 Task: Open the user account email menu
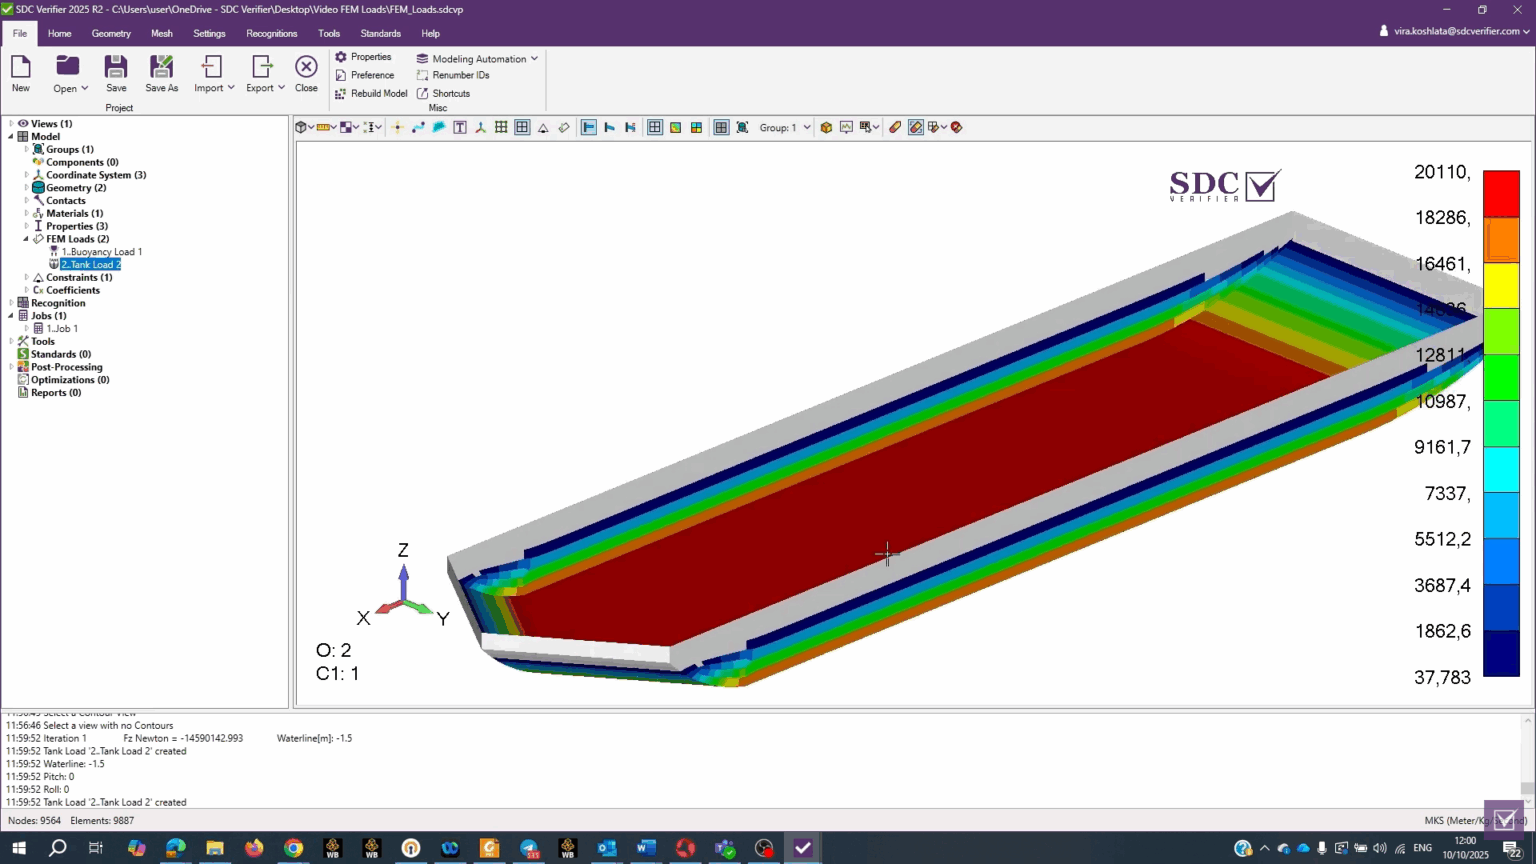(x=1455, y=31)
